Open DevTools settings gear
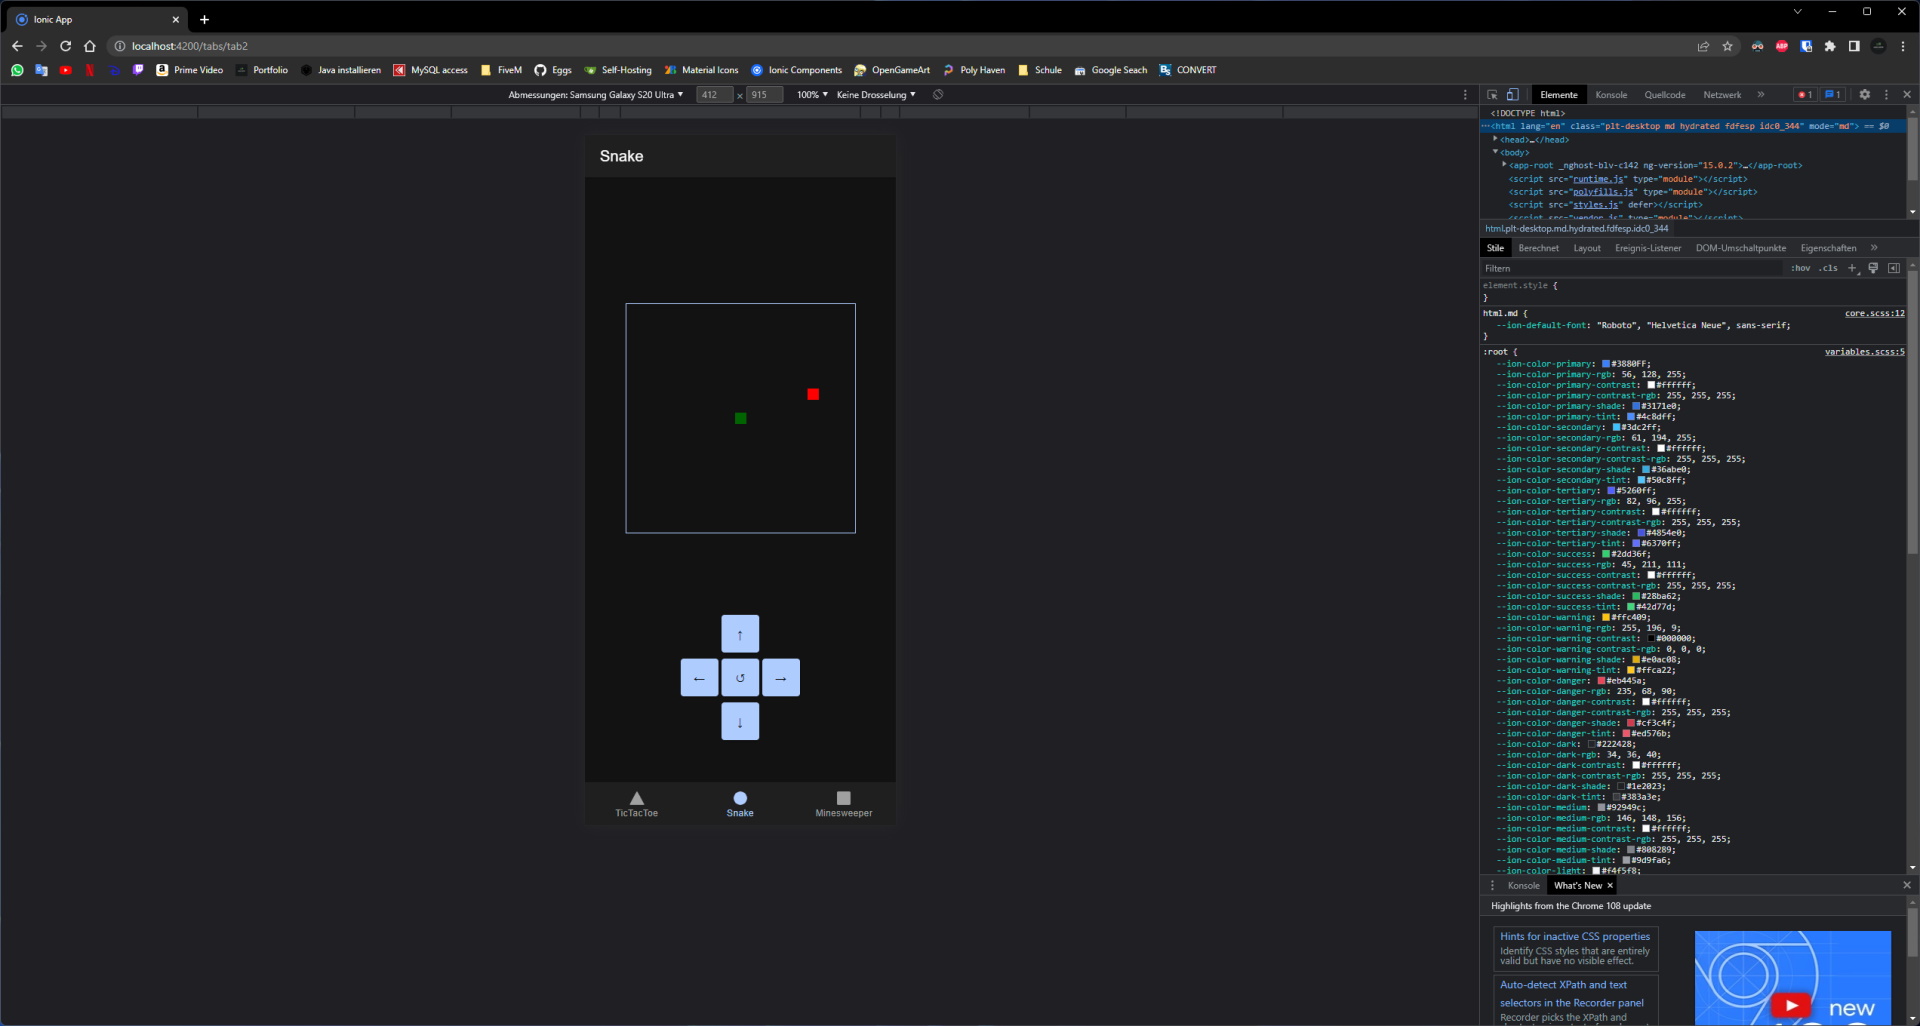This screenshot has width=1920, height=1026. point(1865,95)
